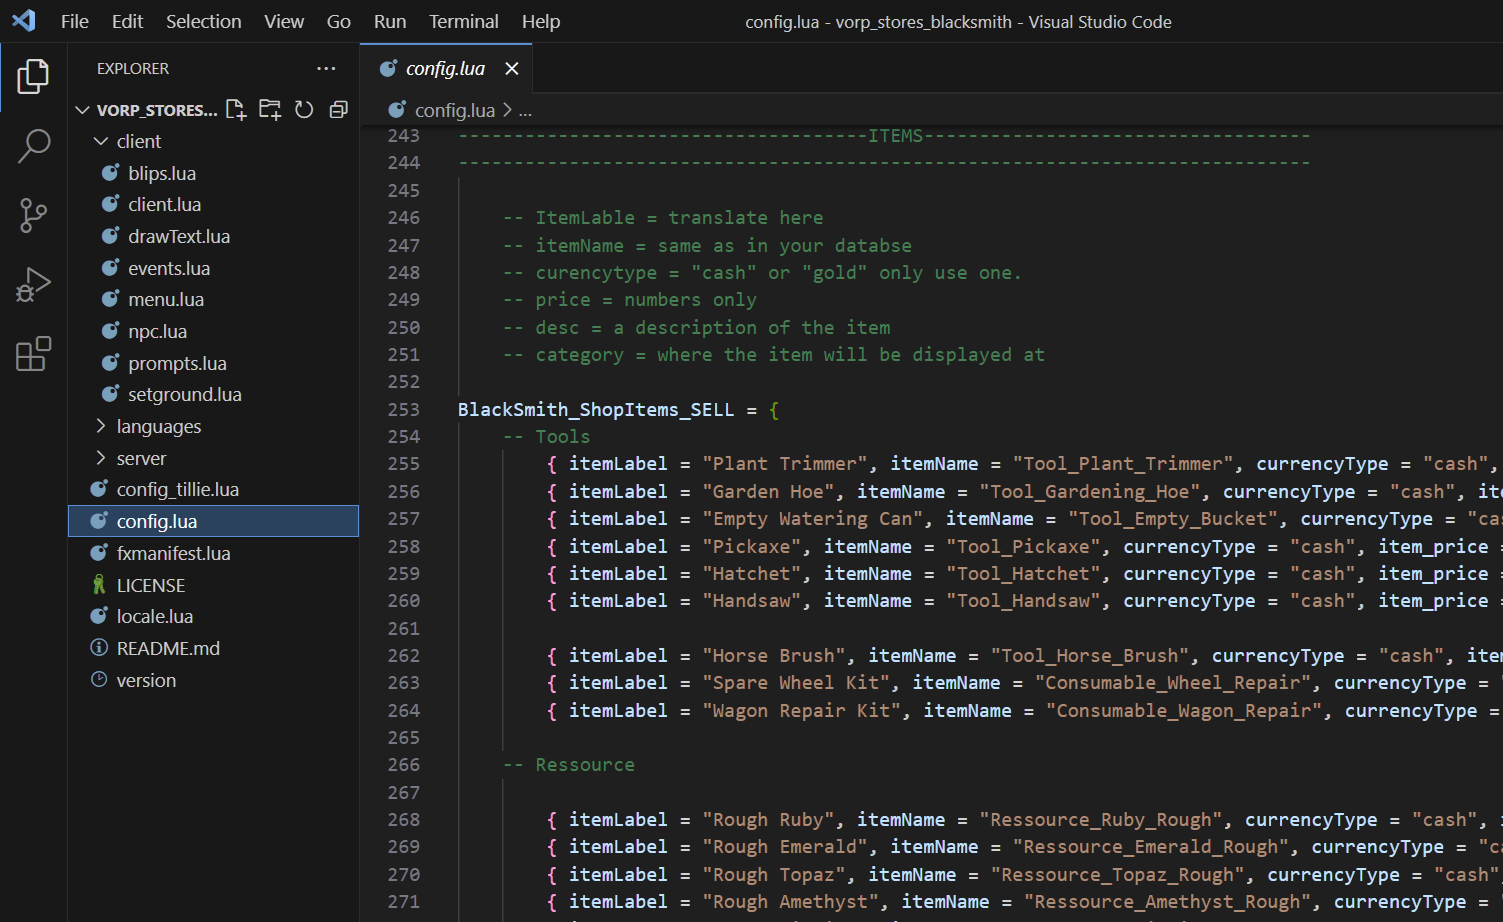Open the File menu

(75, 21)
